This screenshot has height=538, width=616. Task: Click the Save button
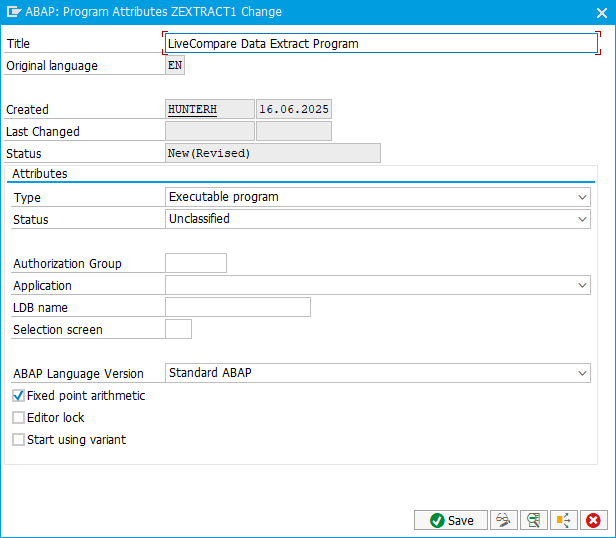(x=451, y=520)
